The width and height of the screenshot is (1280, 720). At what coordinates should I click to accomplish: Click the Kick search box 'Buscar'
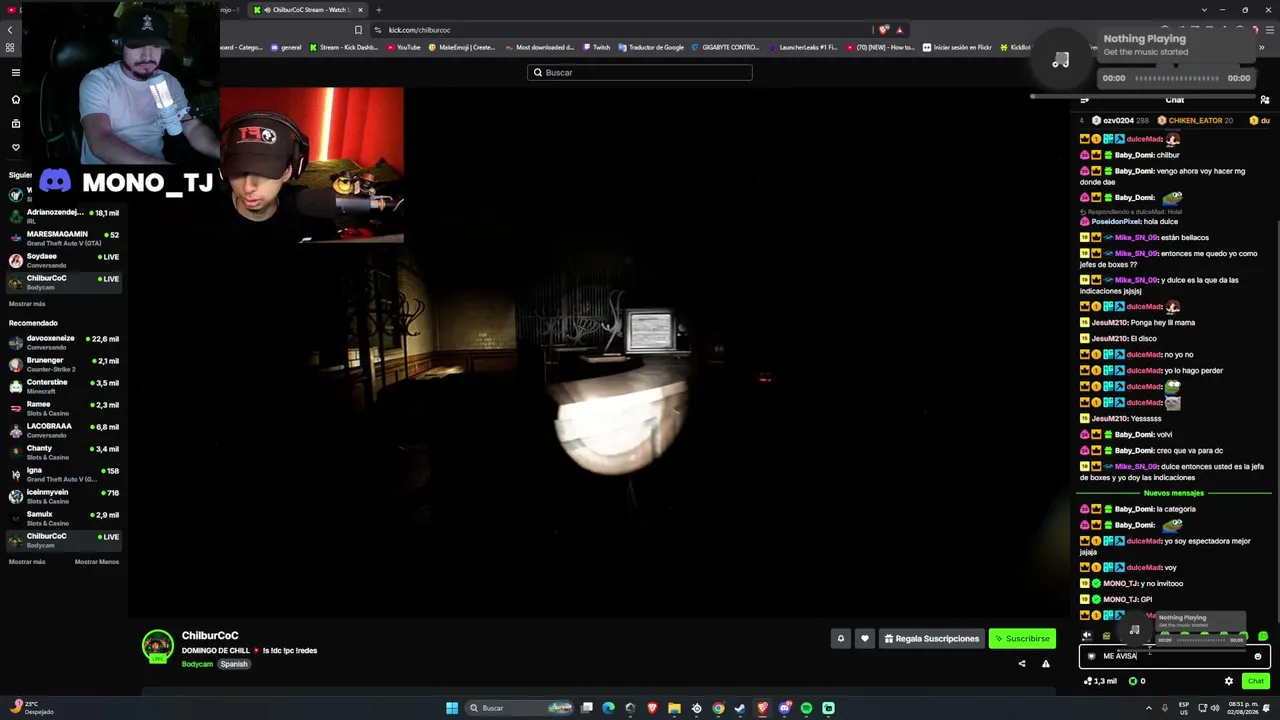(640, 72)
